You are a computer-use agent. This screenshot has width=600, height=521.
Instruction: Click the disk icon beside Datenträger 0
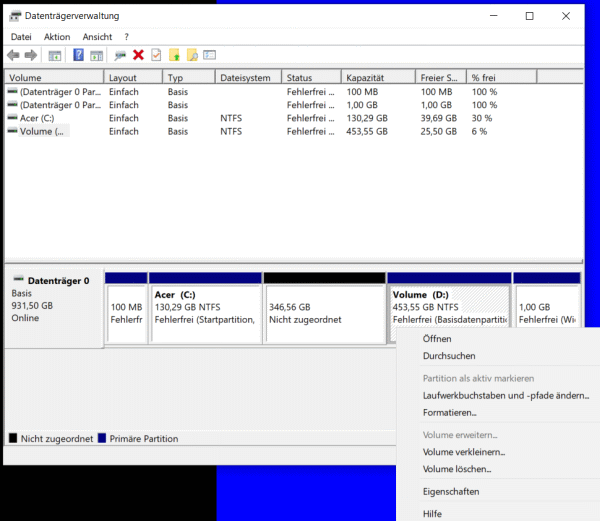pos(19,279)
